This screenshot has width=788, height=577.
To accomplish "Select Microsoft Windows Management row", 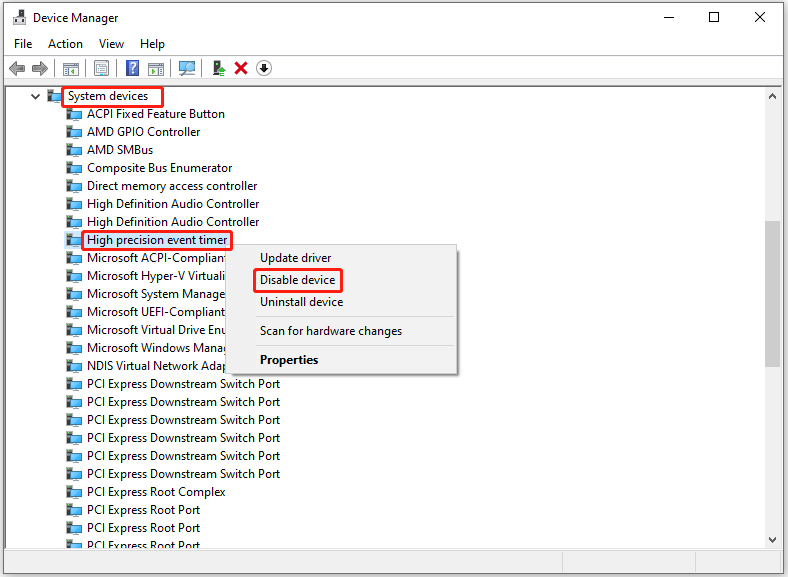I will (156, 348).
